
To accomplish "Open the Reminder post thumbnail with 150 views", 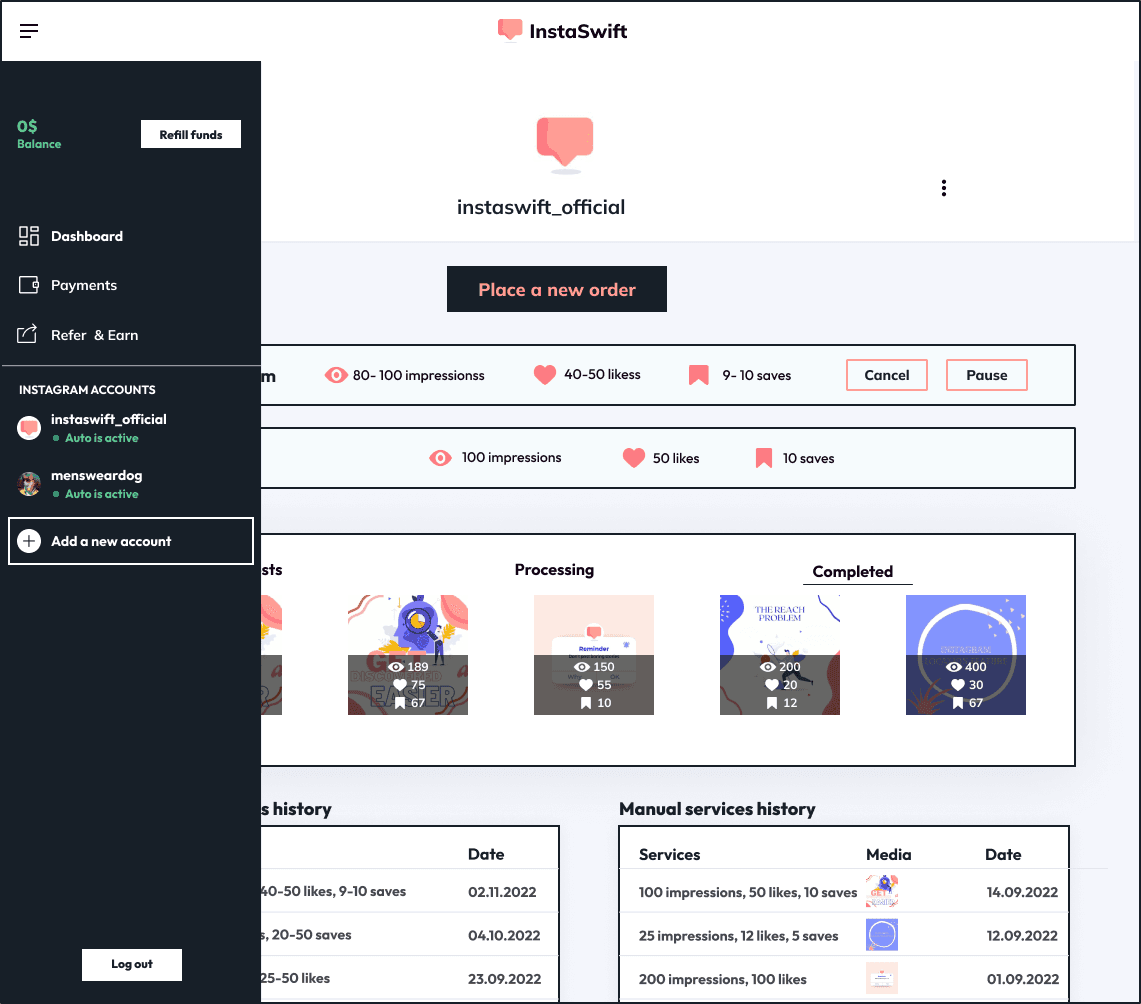I will [x=594, y=655].
